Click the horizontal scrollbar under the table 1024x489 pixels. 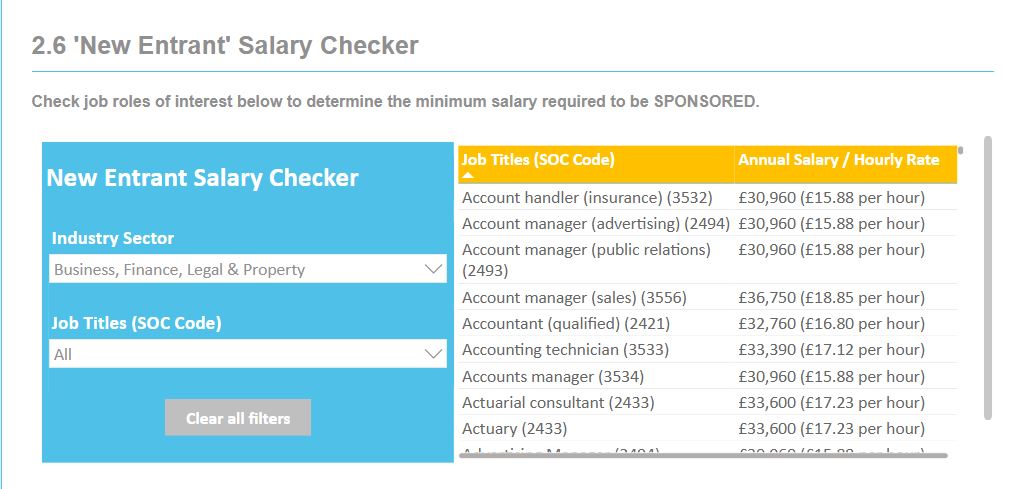(x=702, y=455)
